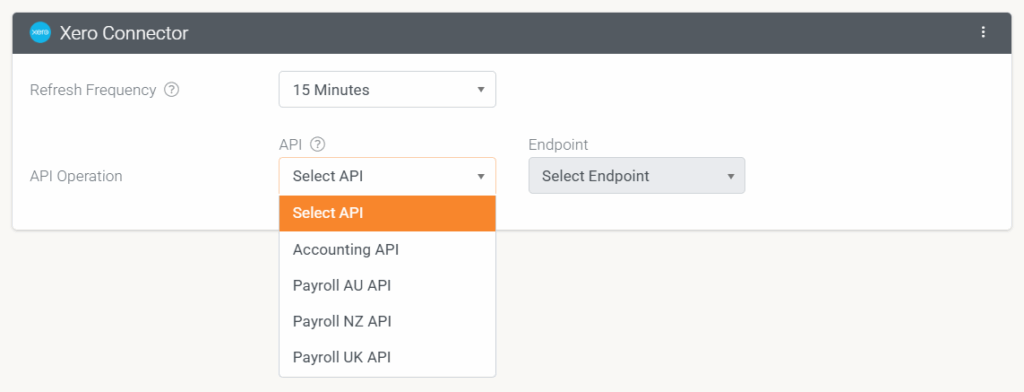
Task: Click the Xero Connector title text
Action: (x=124, y=33)
